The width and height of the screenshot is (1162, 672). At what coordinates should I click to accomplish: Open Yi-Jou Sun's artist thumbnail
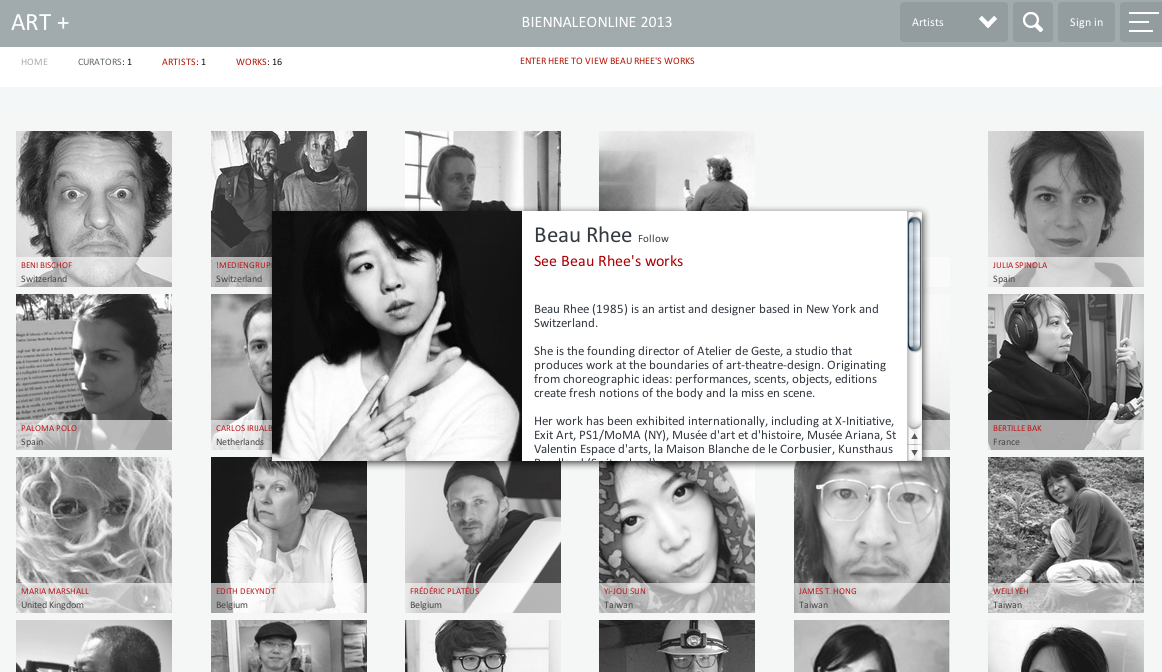click(677, 536)
